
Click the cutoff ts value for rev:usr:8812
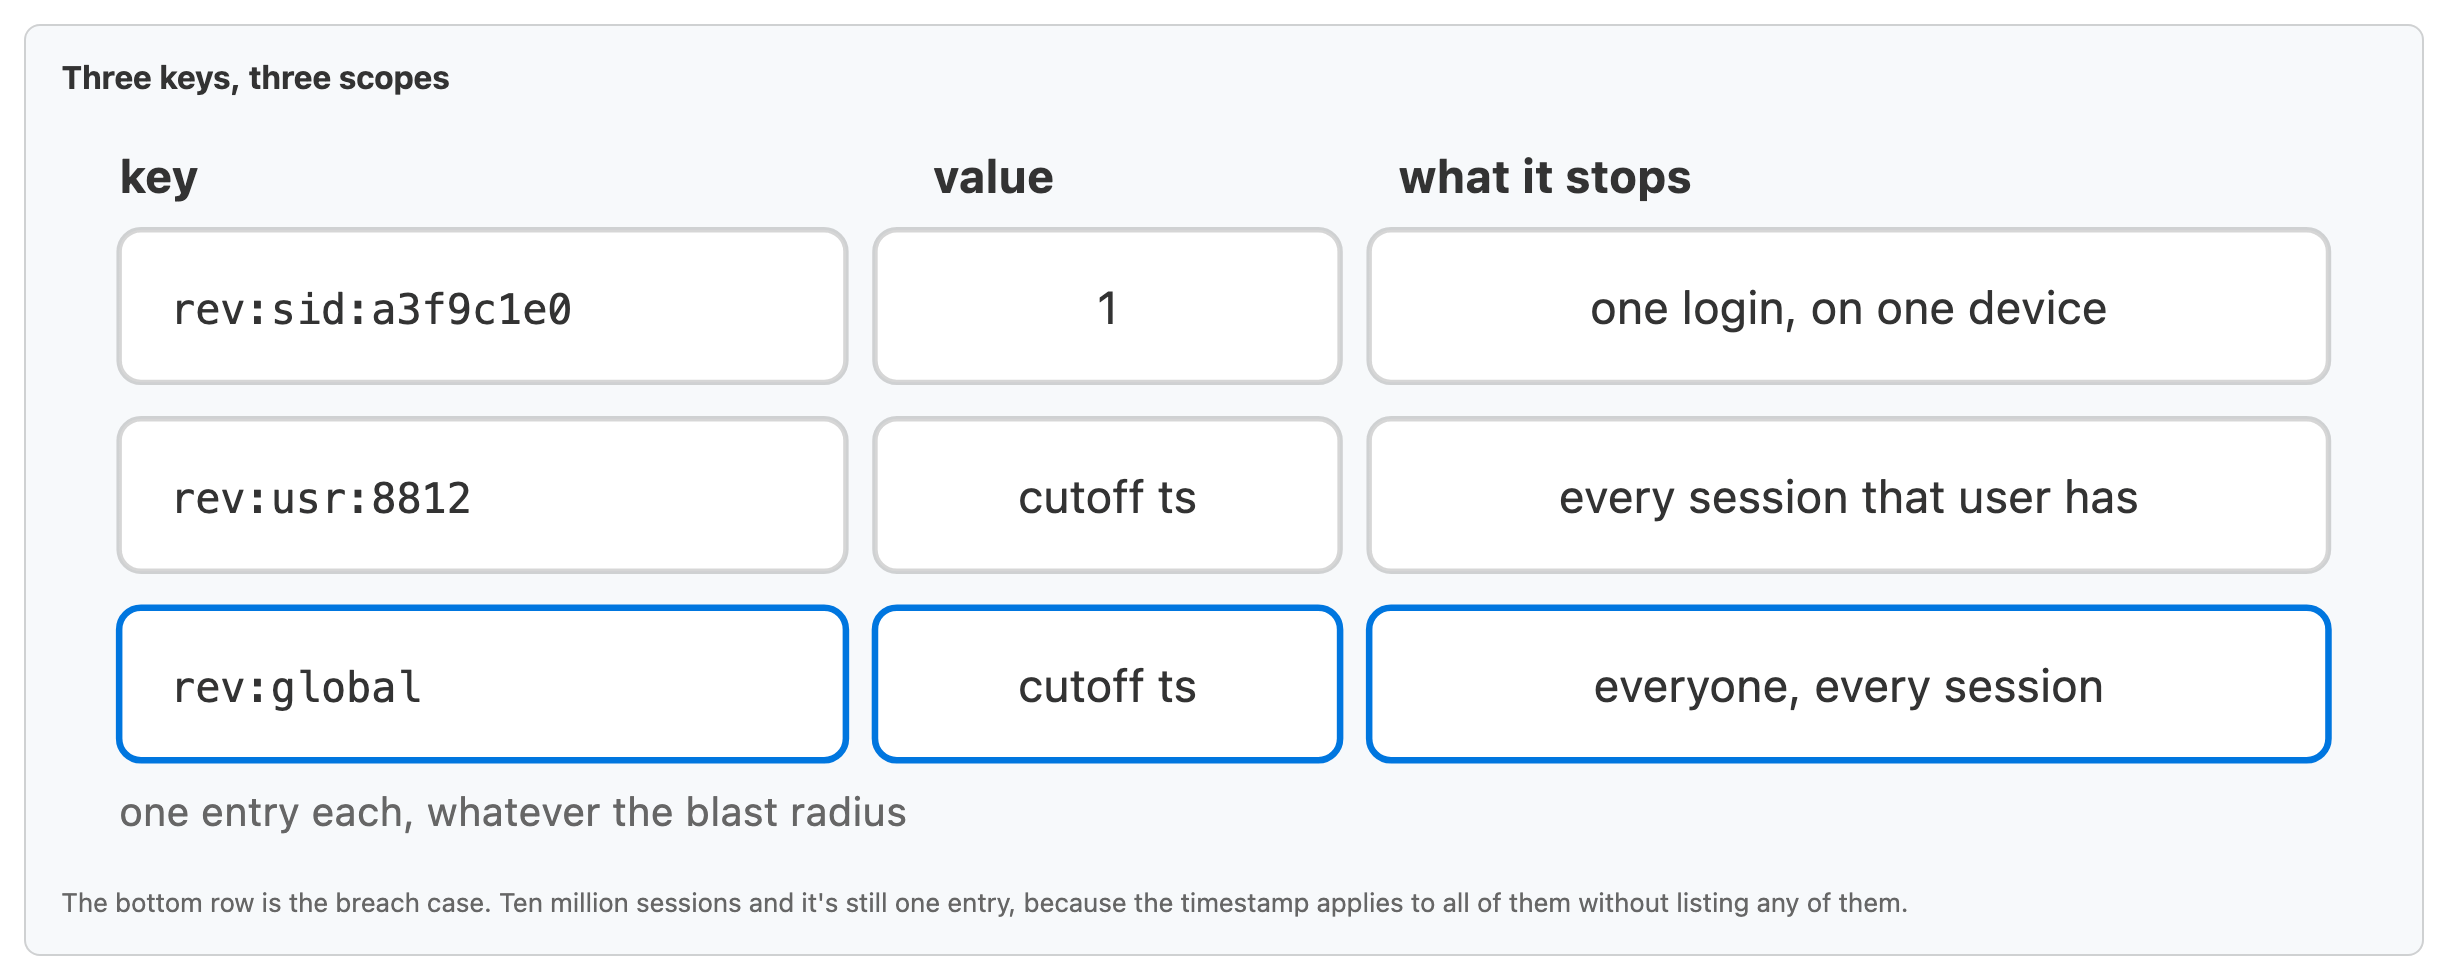(x=1107, y=495)
